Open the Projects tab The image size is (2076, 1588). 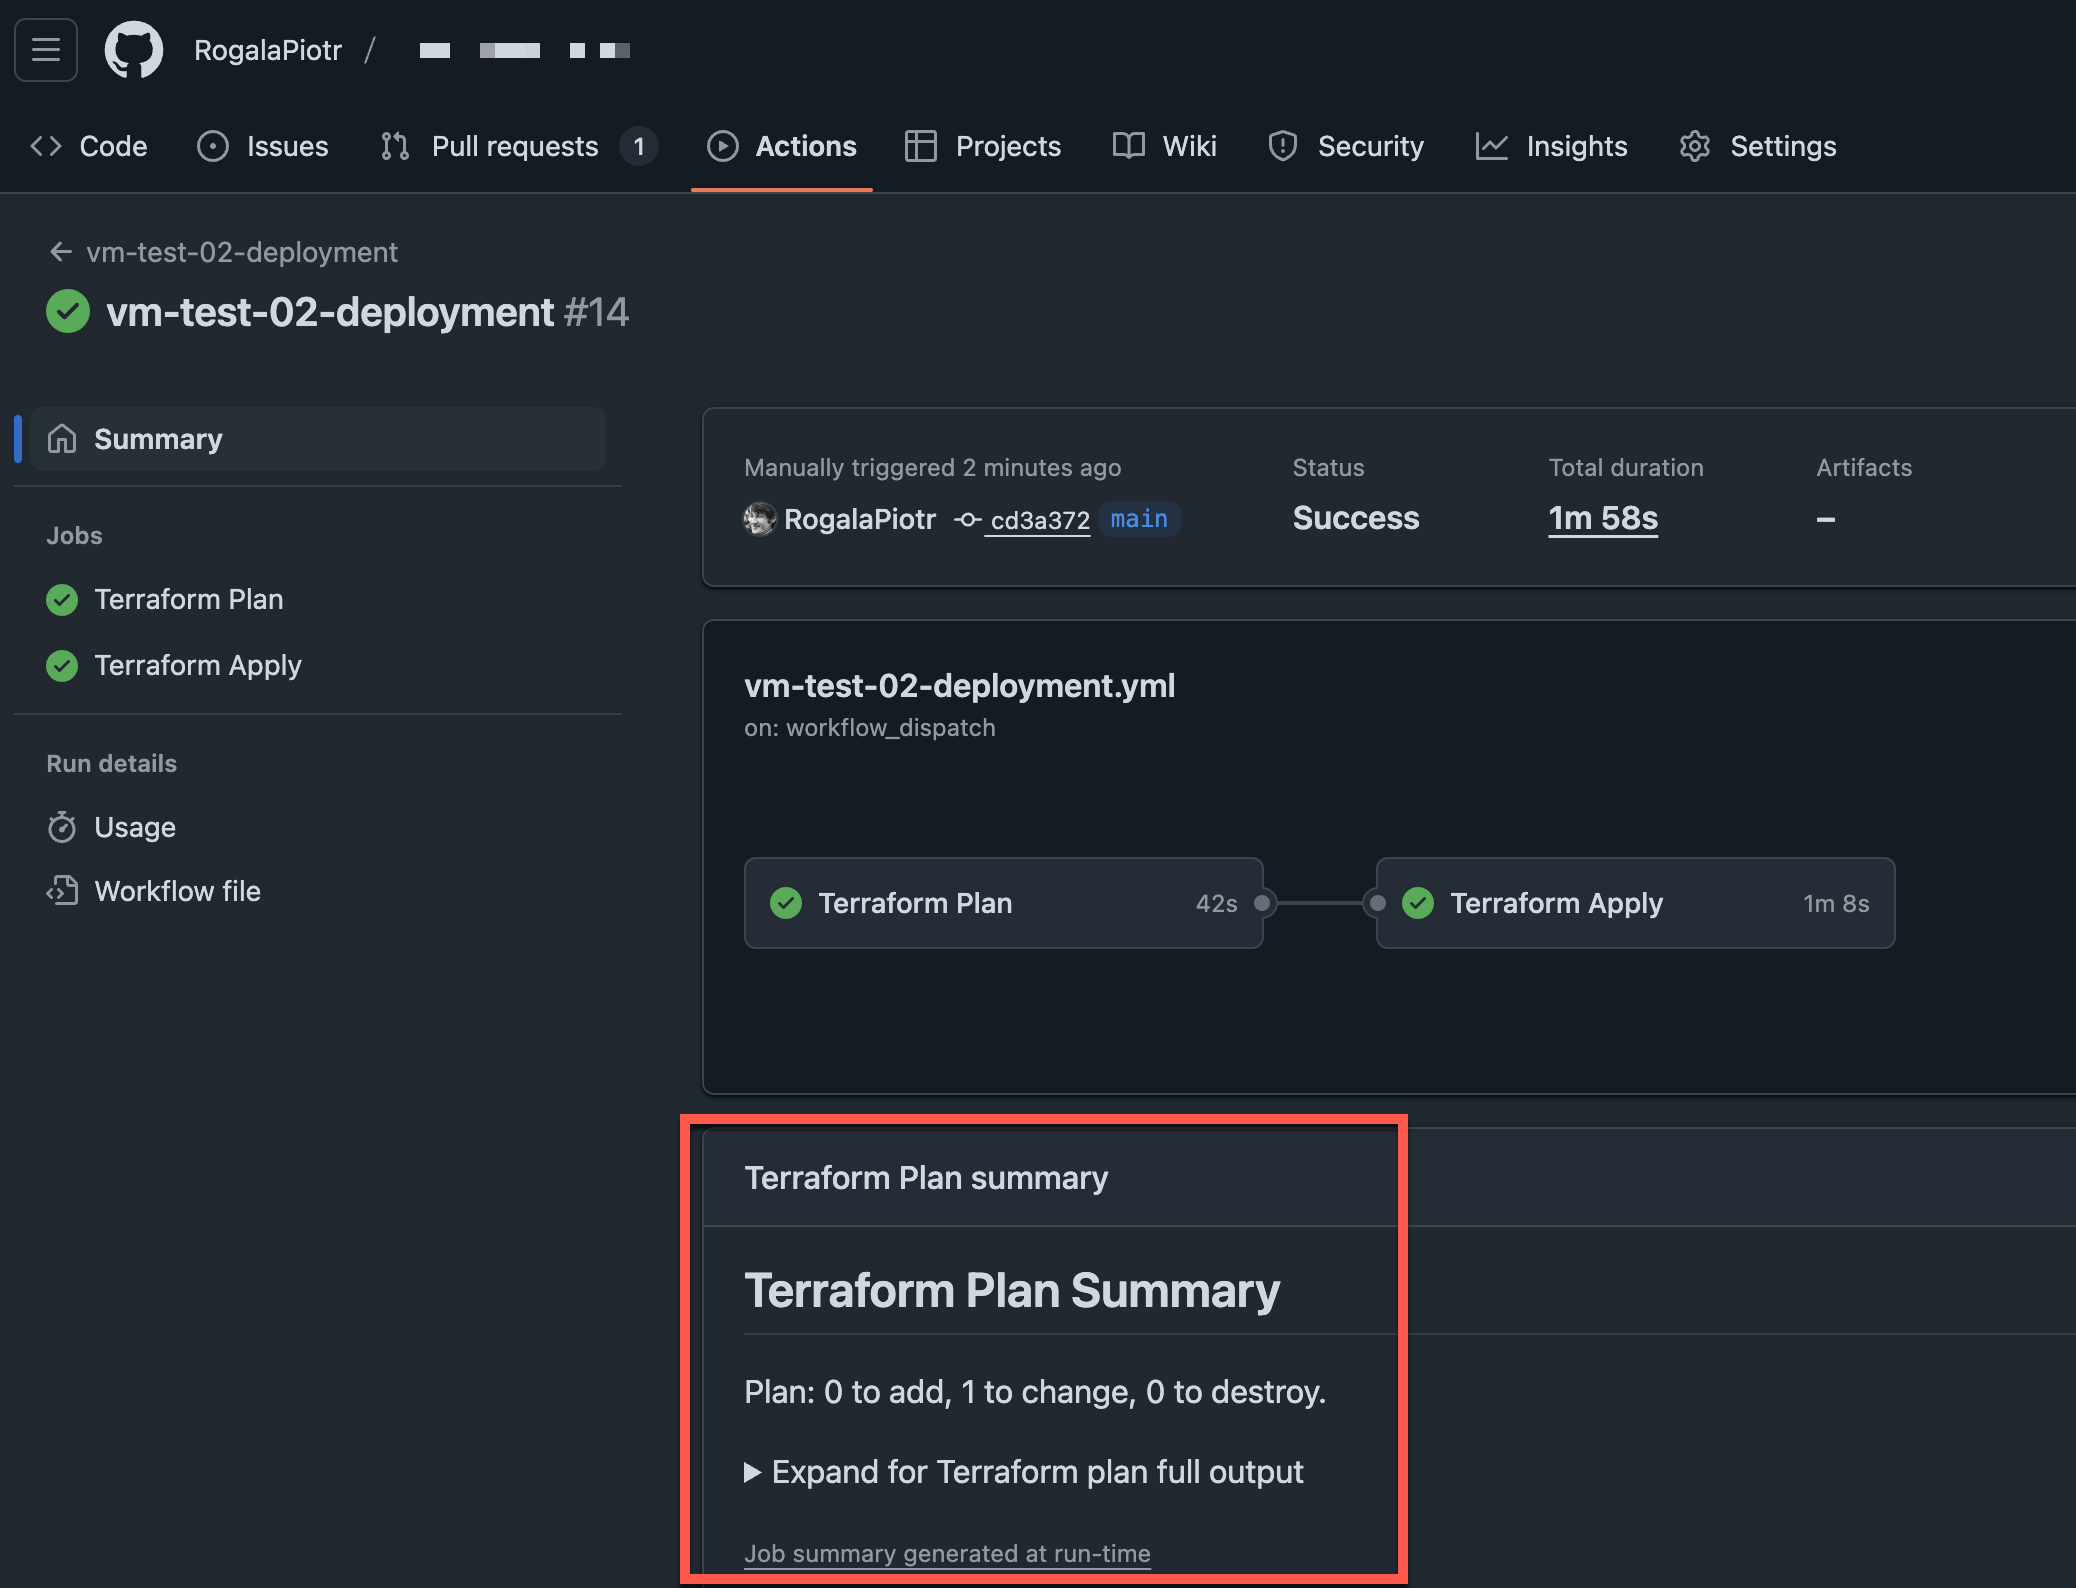[983, 146]
